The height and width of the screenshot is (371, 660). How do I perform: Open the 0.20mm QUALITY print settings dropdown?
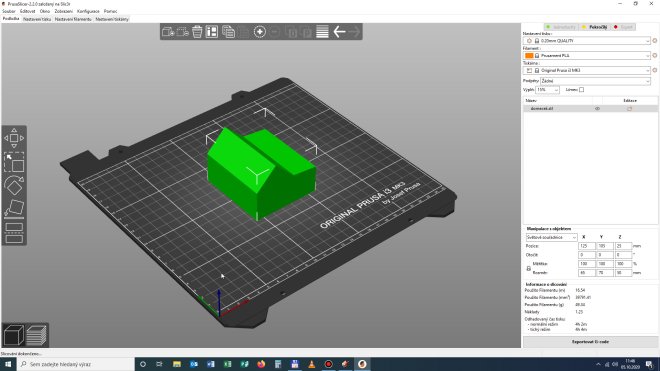click(x=587, y=41)
